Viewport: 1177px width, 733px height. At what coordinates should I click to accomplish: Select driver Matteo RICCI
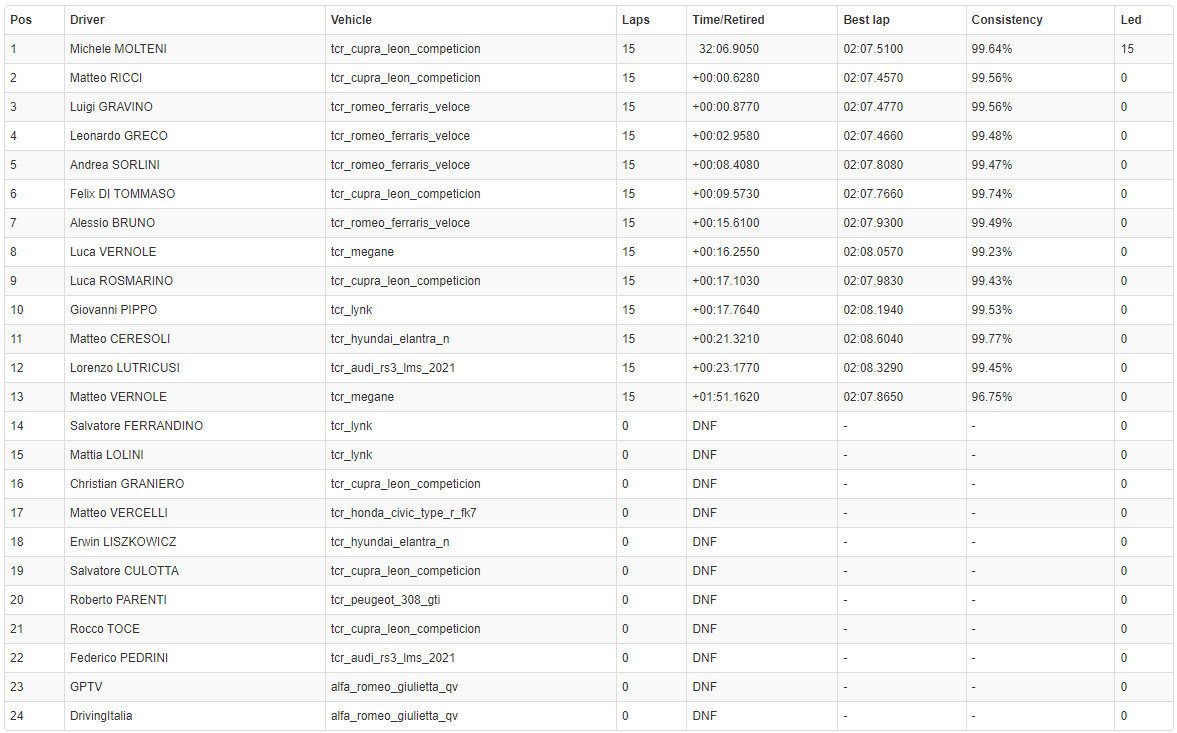[104, 78]
